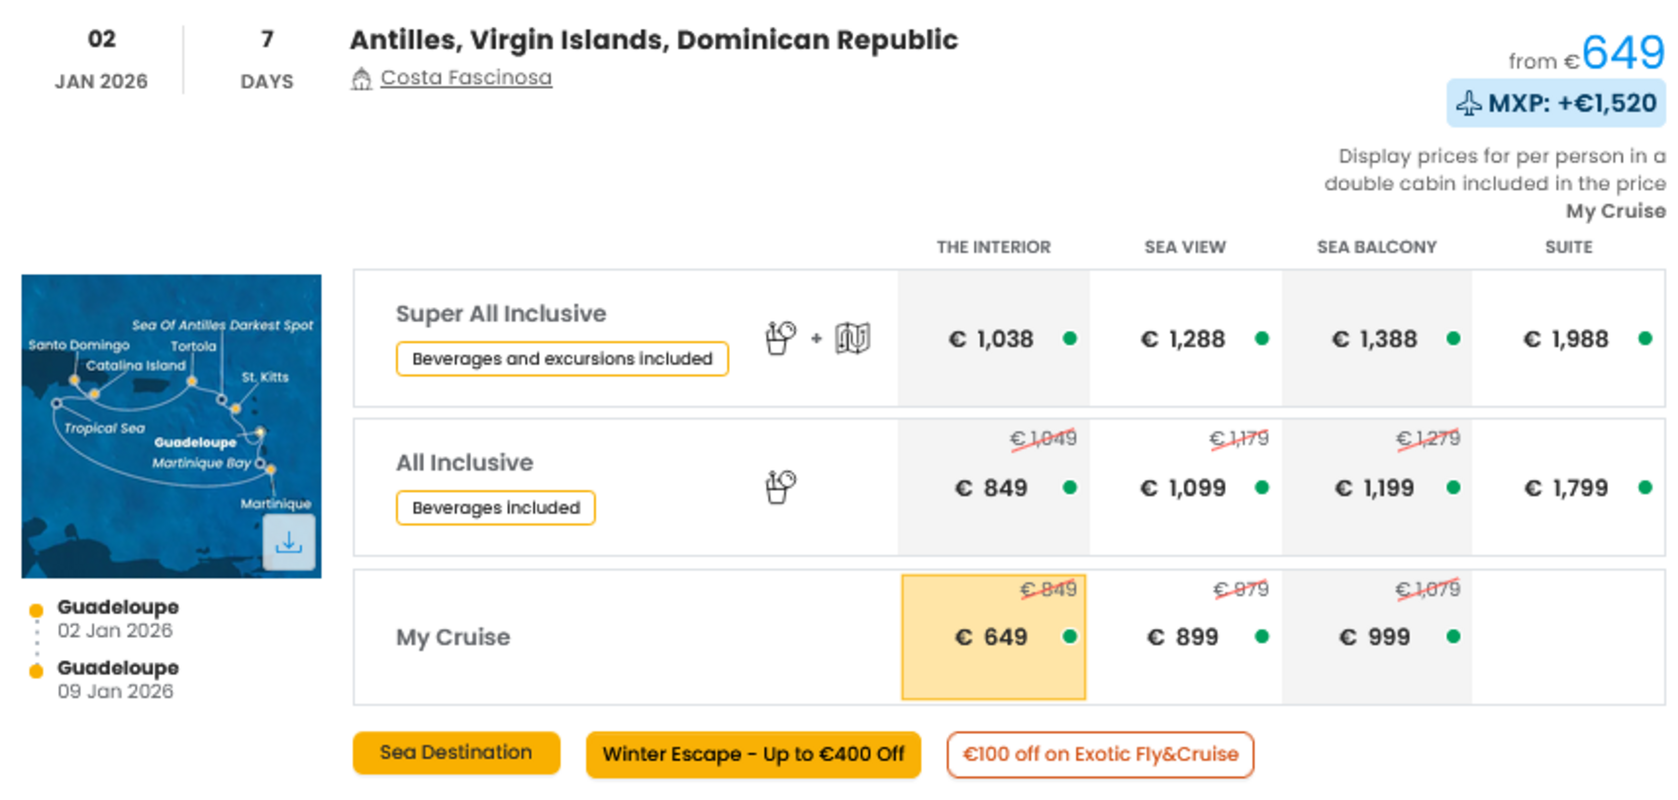The width and height of the screenshot is (1678, 800).
Task: Click the MXP: +€1,520 flight badge
Action: 1556,103
